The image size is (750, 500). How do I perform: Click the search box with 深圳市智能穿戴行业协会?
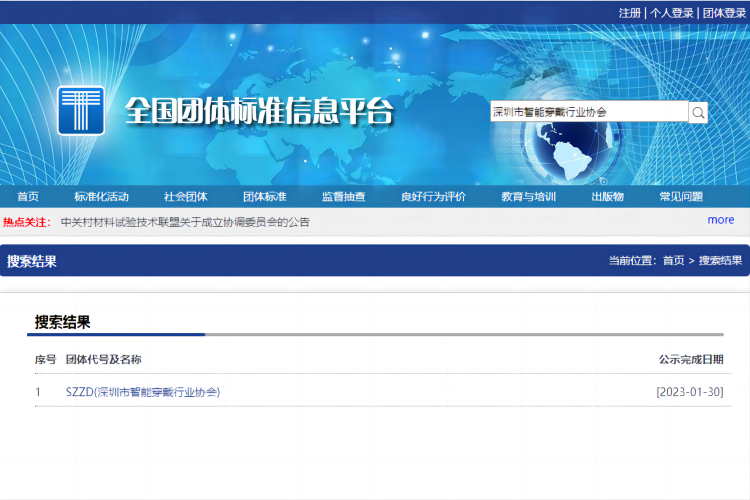[588, 113]
